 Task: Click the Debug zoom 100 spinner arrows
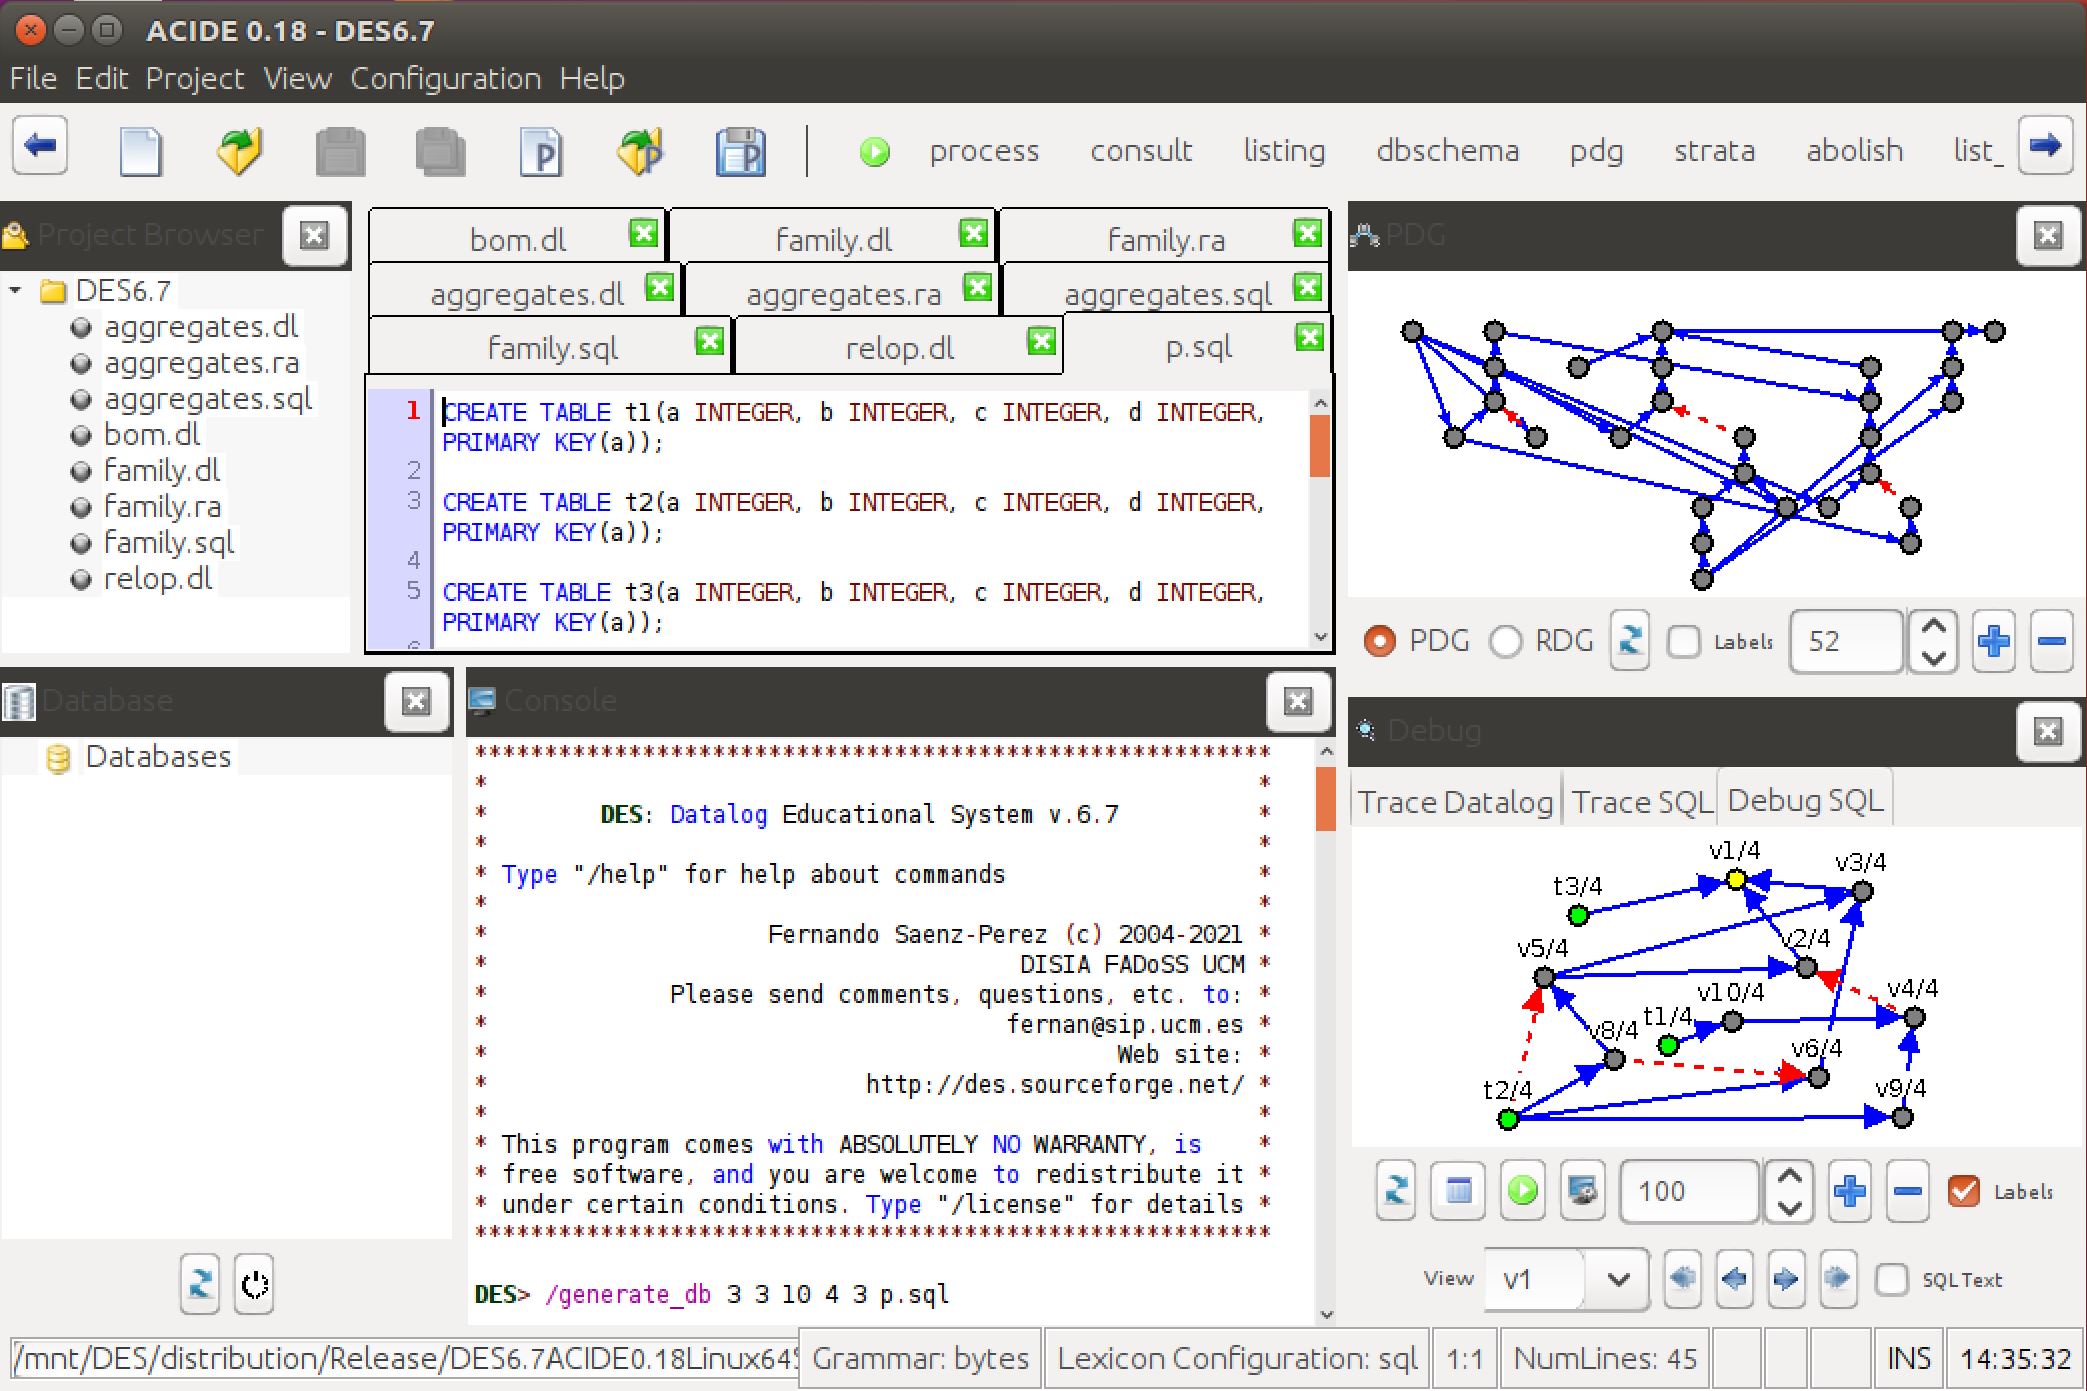[x=1789, y=1191]
